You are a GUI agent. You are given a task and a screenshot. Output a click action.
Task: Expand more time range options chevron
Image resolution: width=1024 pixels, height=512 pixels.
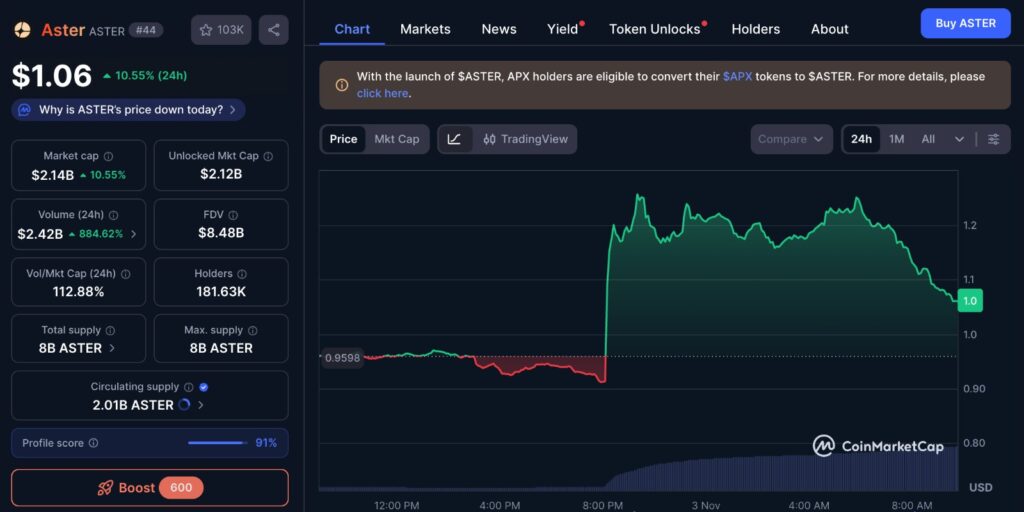click(959, 139)
